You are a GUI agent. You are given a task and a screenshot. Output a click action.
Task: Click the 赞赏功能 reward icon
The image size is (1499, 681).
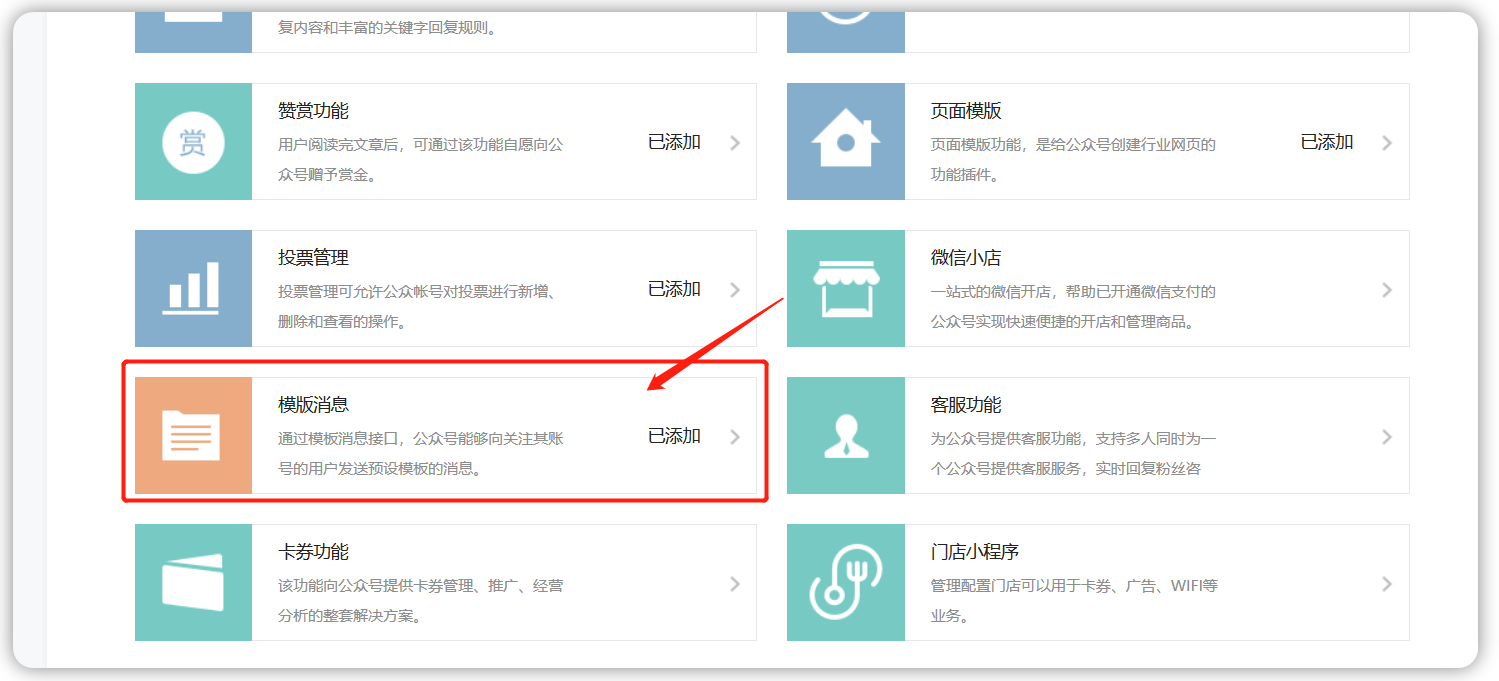coord(193,142)
